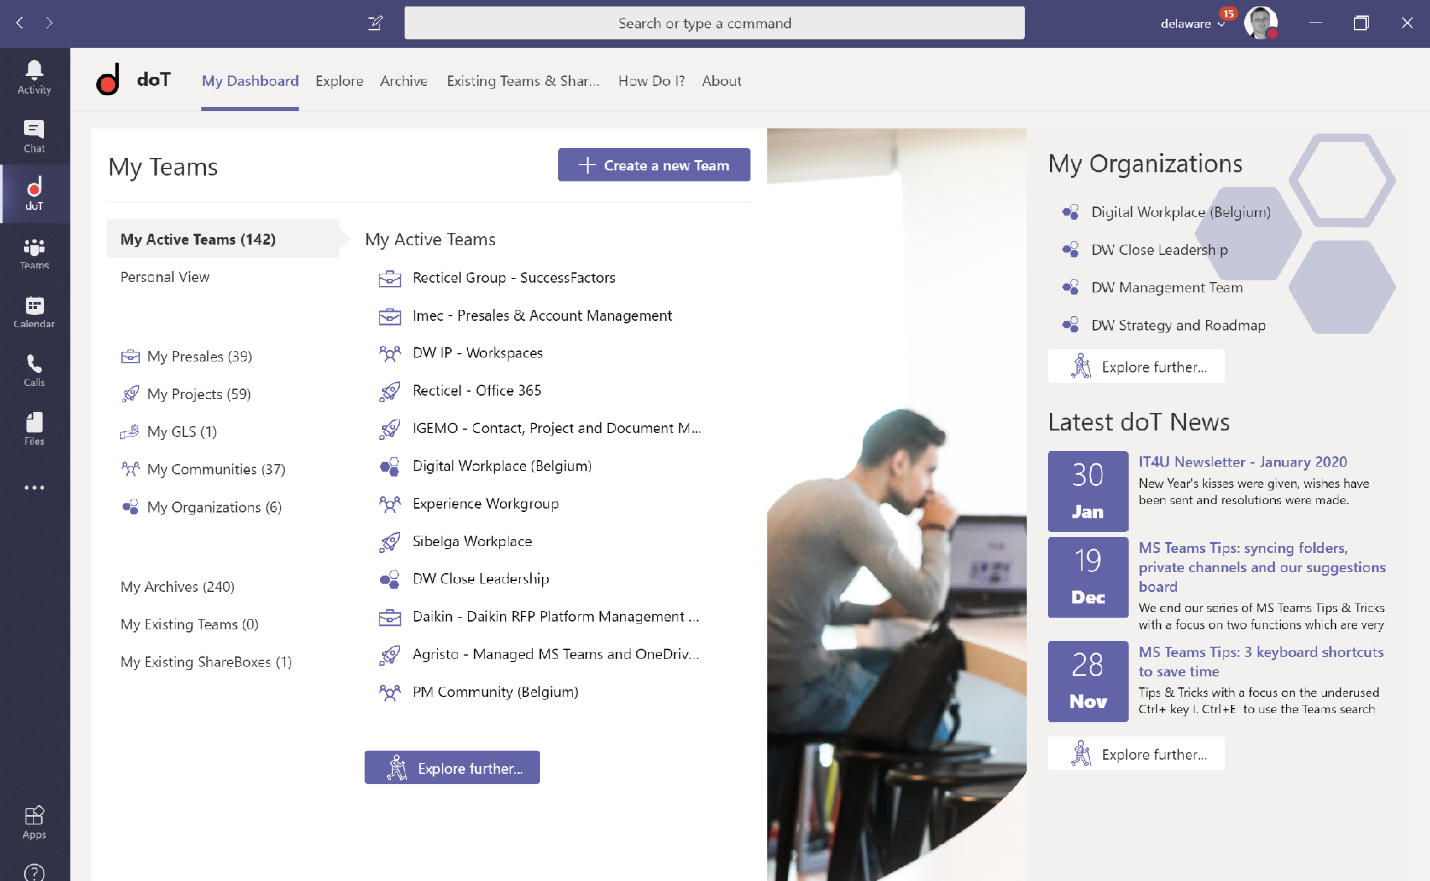The width and height of the screenshot is (1430, 881).
Task: Open the Calendar sidebar icon
Action: pos(34,311)
